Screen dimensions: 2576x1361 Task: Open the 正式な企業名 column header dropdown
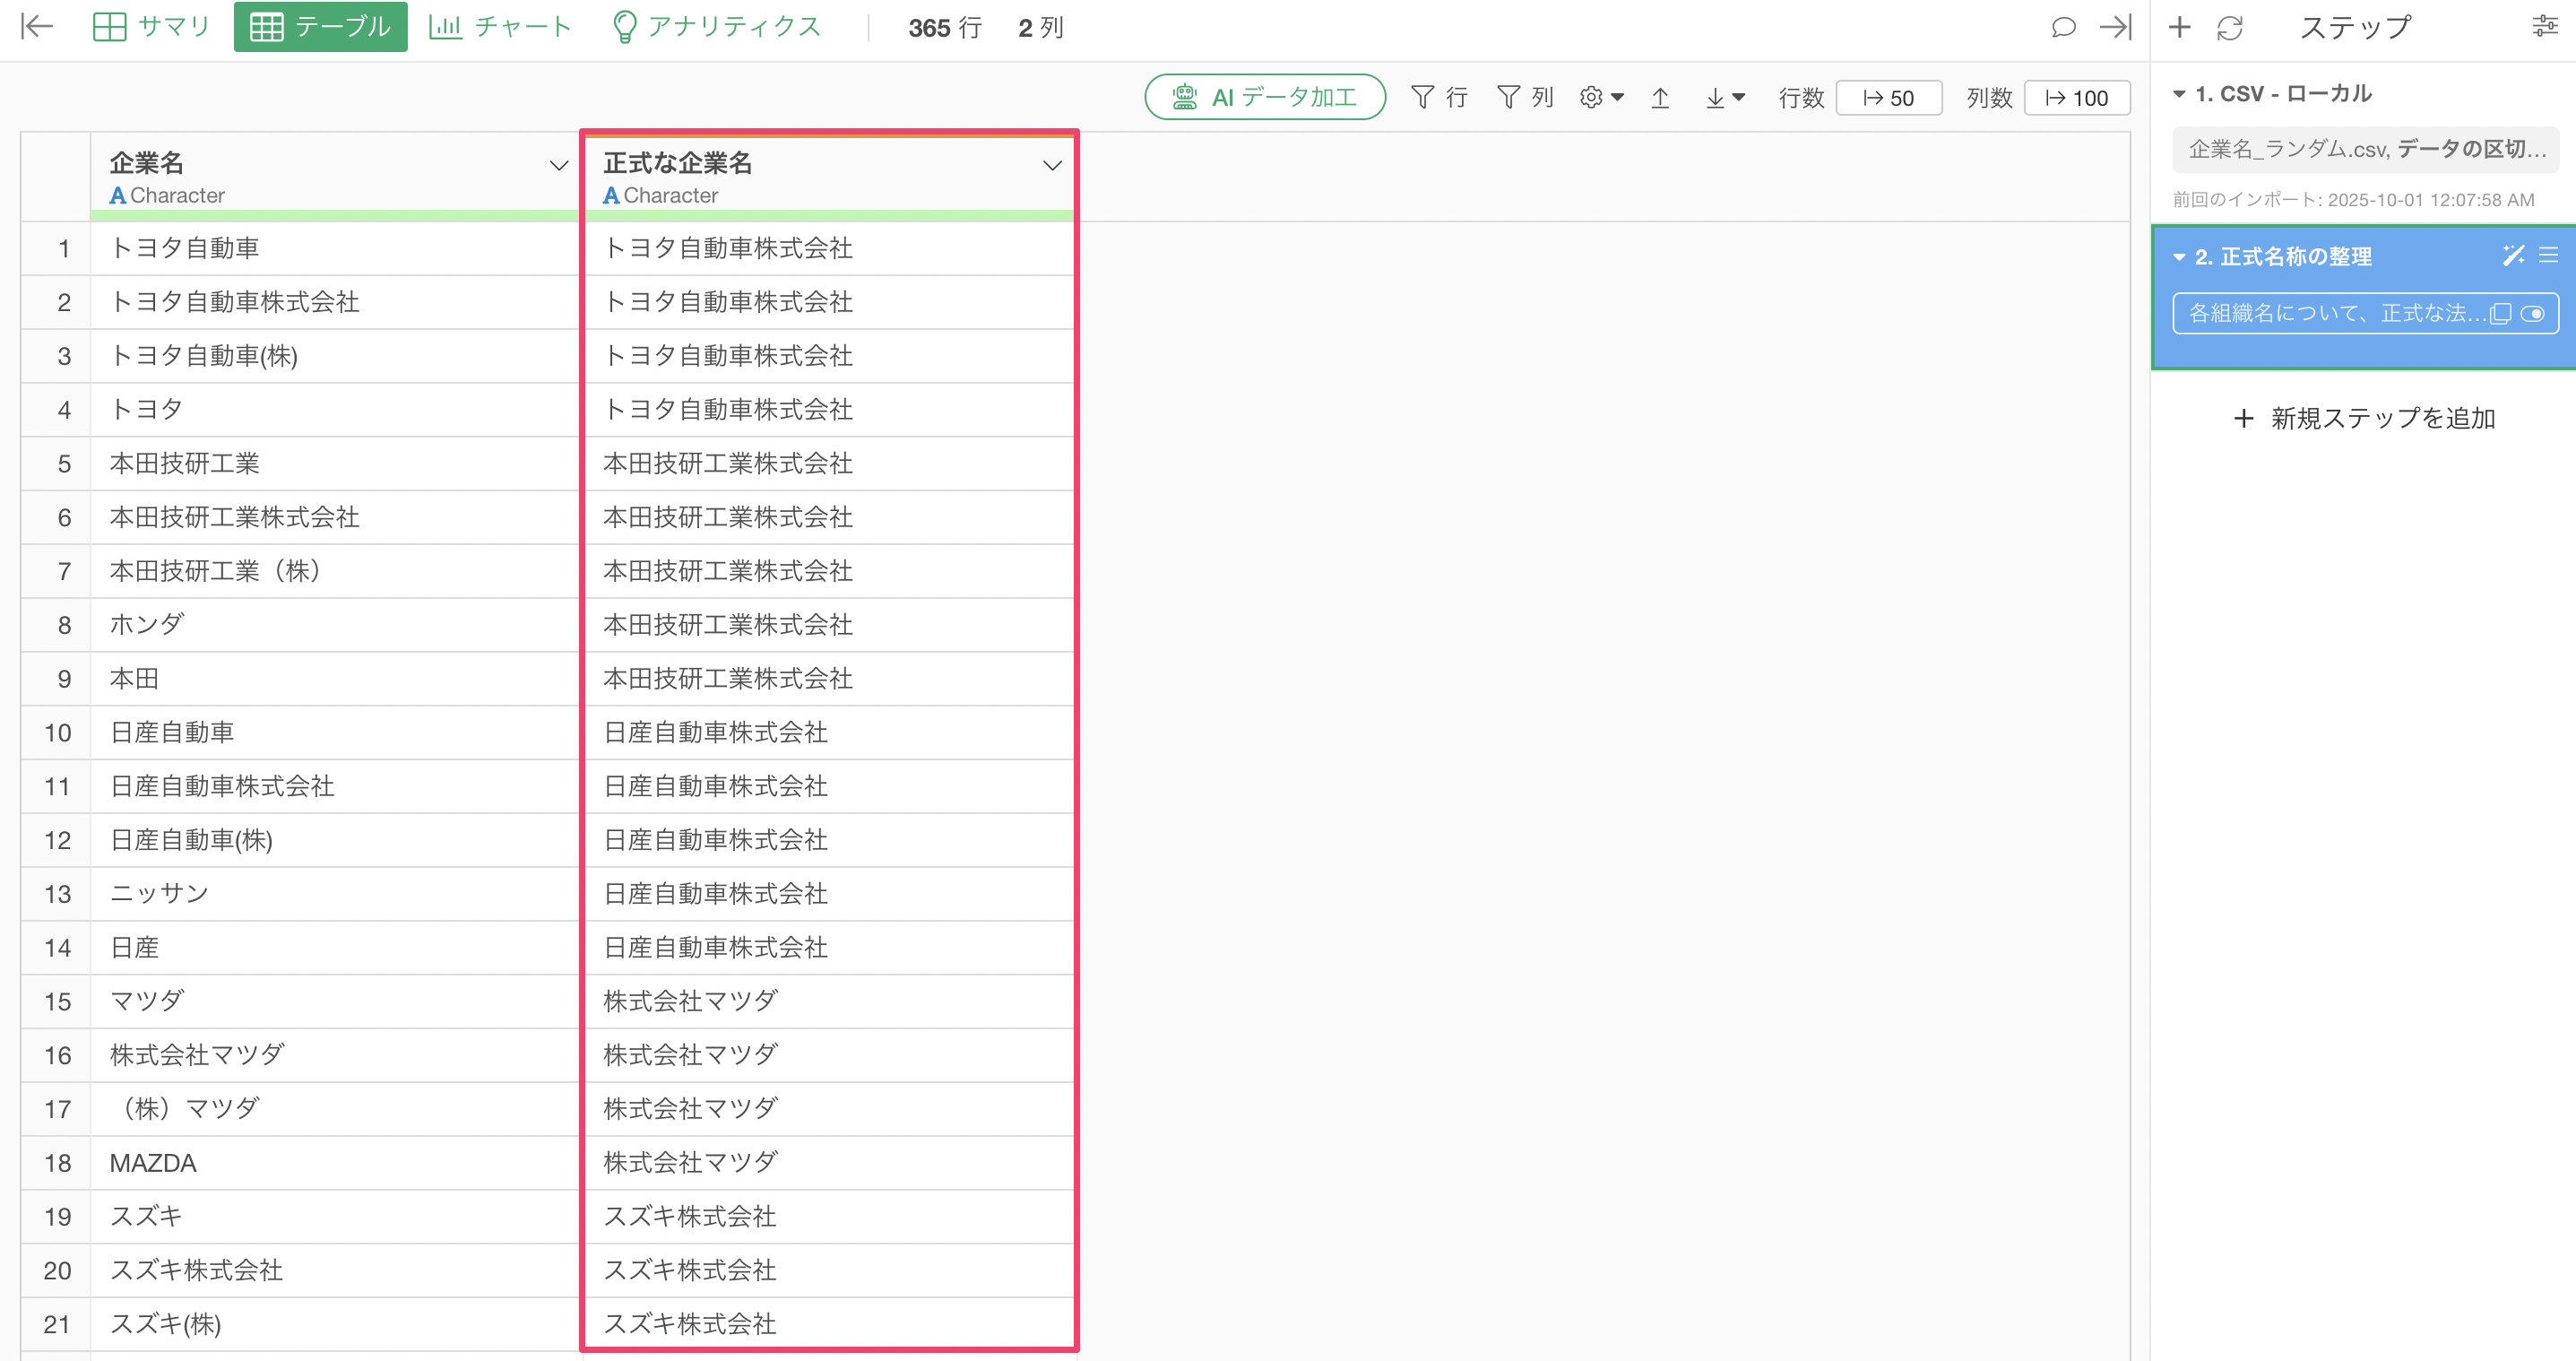coord(1052,166)
